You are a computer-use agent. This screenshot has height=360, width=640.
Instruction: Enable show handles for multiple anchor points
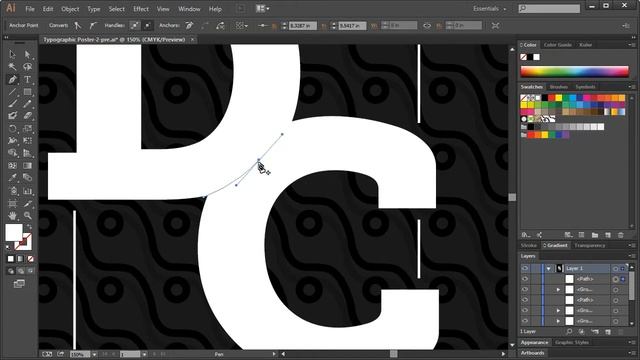[134, 25]
